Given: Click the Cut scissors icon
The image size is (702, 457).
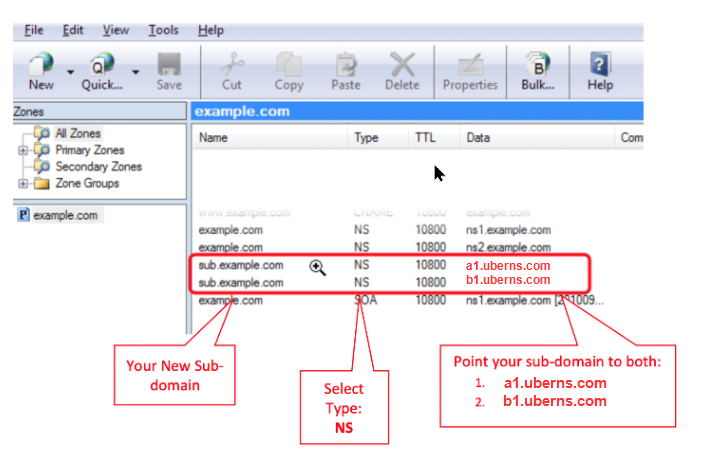Looking at the screenshot, I should click(231, 65).
